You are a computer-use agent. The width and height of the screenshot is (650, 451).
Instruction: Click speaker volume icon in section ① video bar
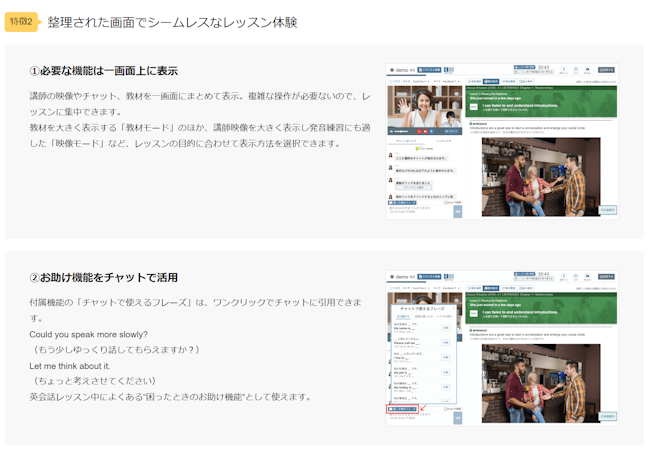[391, 131]
